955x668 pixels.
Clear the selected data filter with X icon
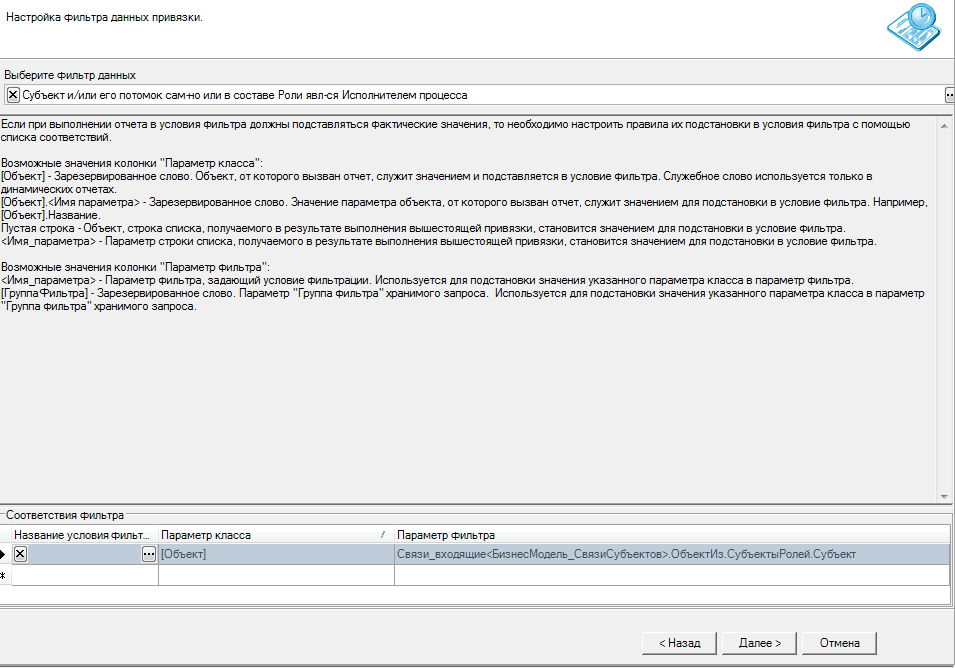(13, 95)
